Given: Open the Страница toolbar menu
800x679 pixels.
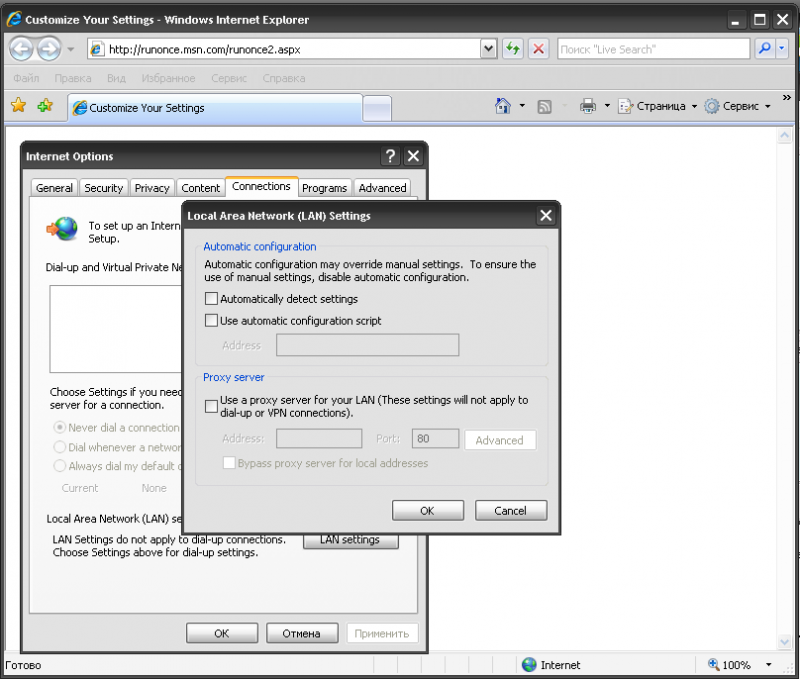Looking at the screenshot, I should [657, 106].
